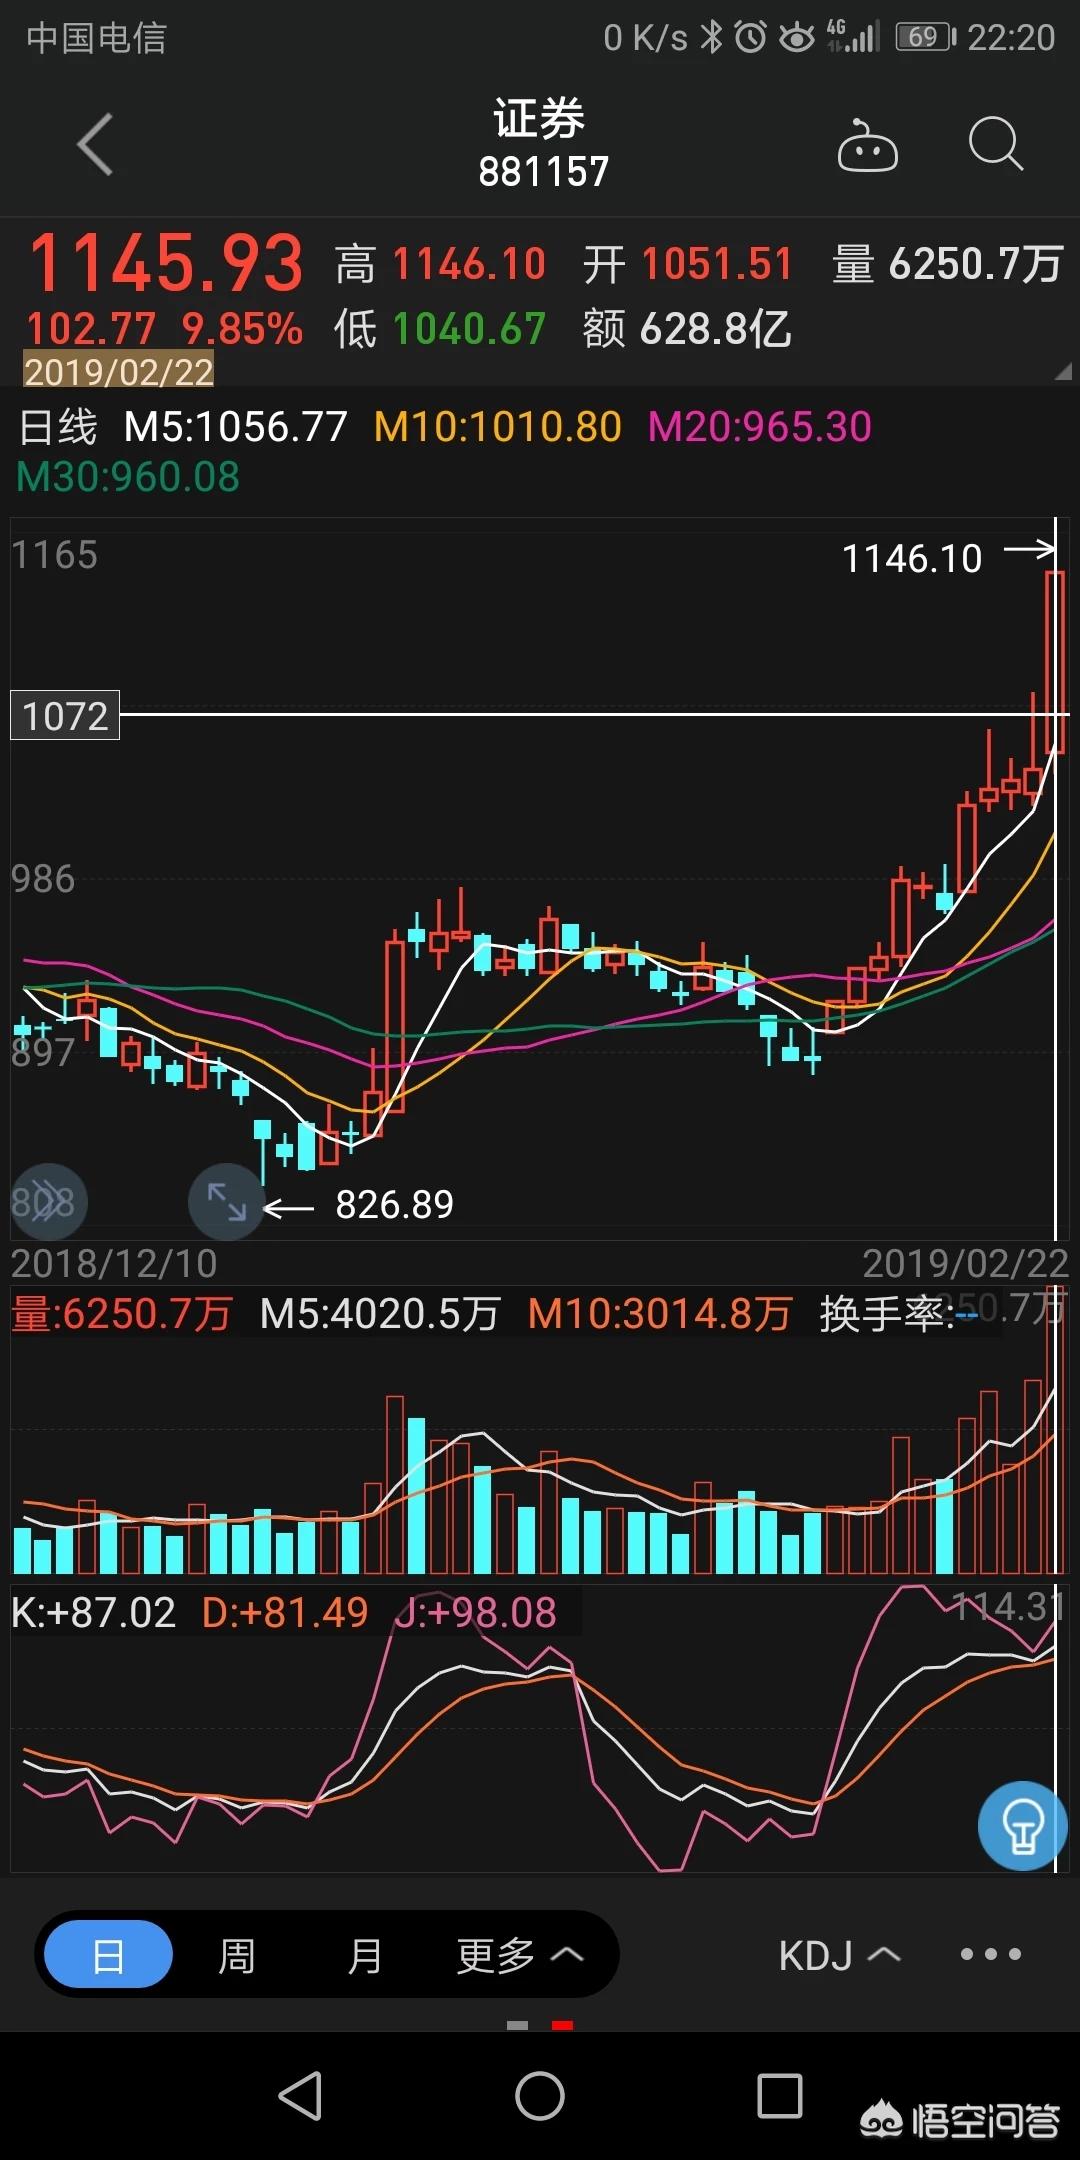Image resolution: width=1080 pixels, height=2160 pixels.
Task: Tap the double-arrow fast-forward chart icon
Action: coord(48,1201)
